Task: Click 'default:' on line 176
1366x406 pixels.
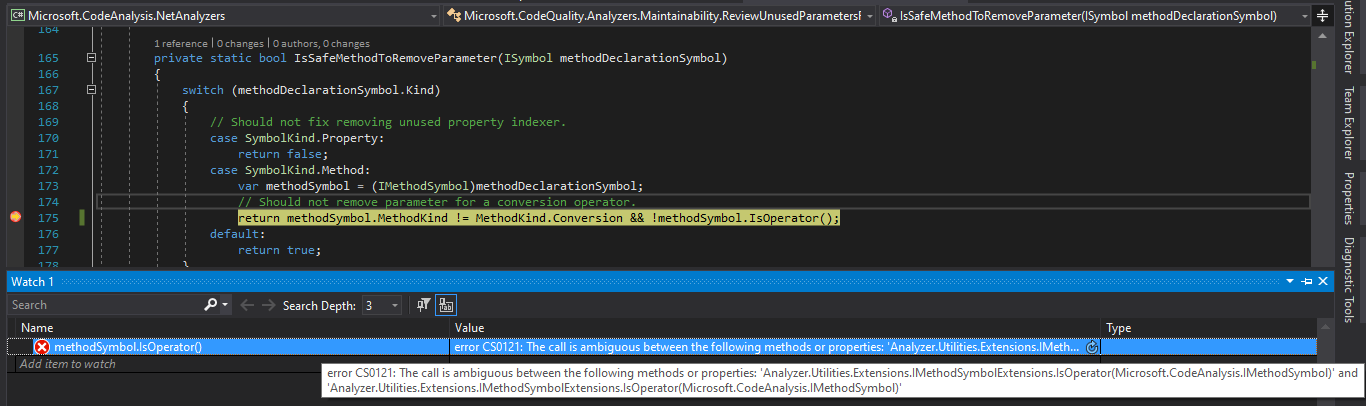Action: click(x=238, y=233)
